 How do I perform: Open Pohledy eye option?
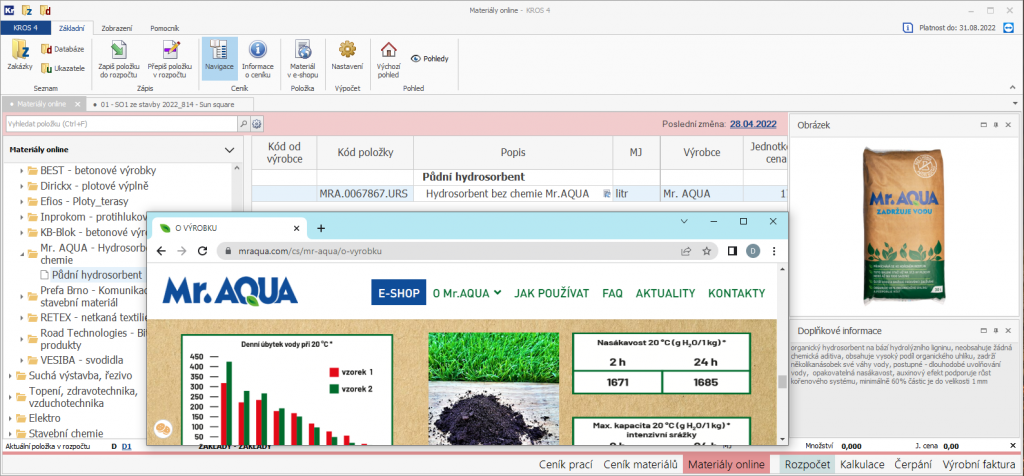click(429, 58)
